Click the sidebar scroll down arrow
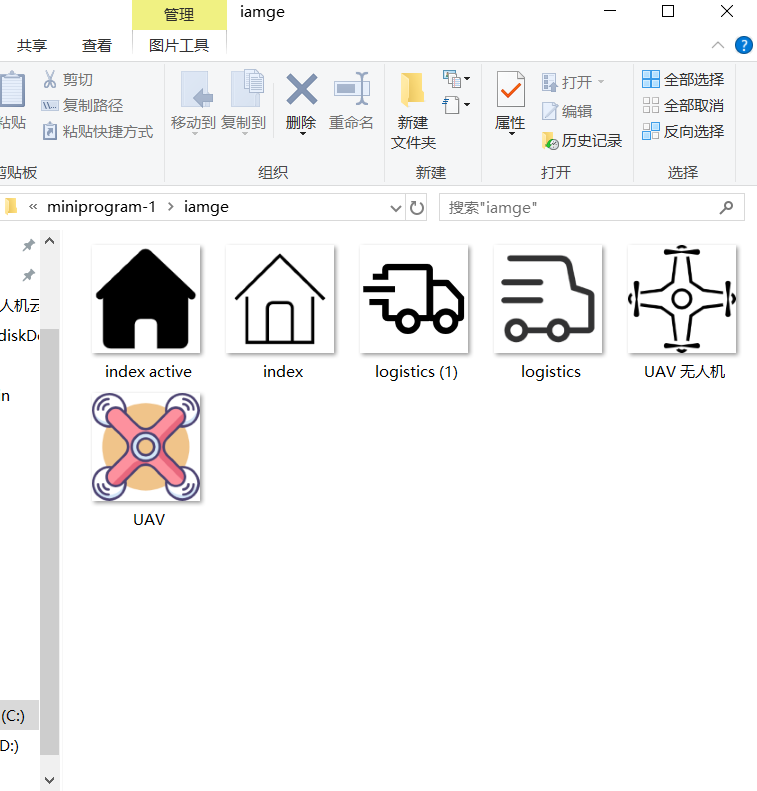757x791 pixels. point(49,780)
